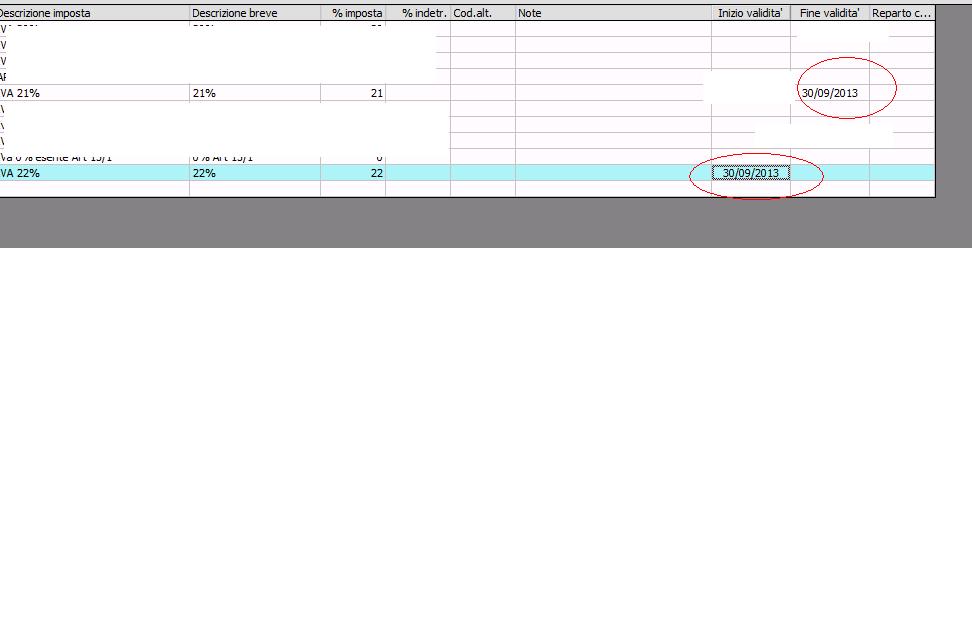The width and height of the screenshot is (972, 639).
Task: Click the Reparto c... column header
Action: (902, 12)
